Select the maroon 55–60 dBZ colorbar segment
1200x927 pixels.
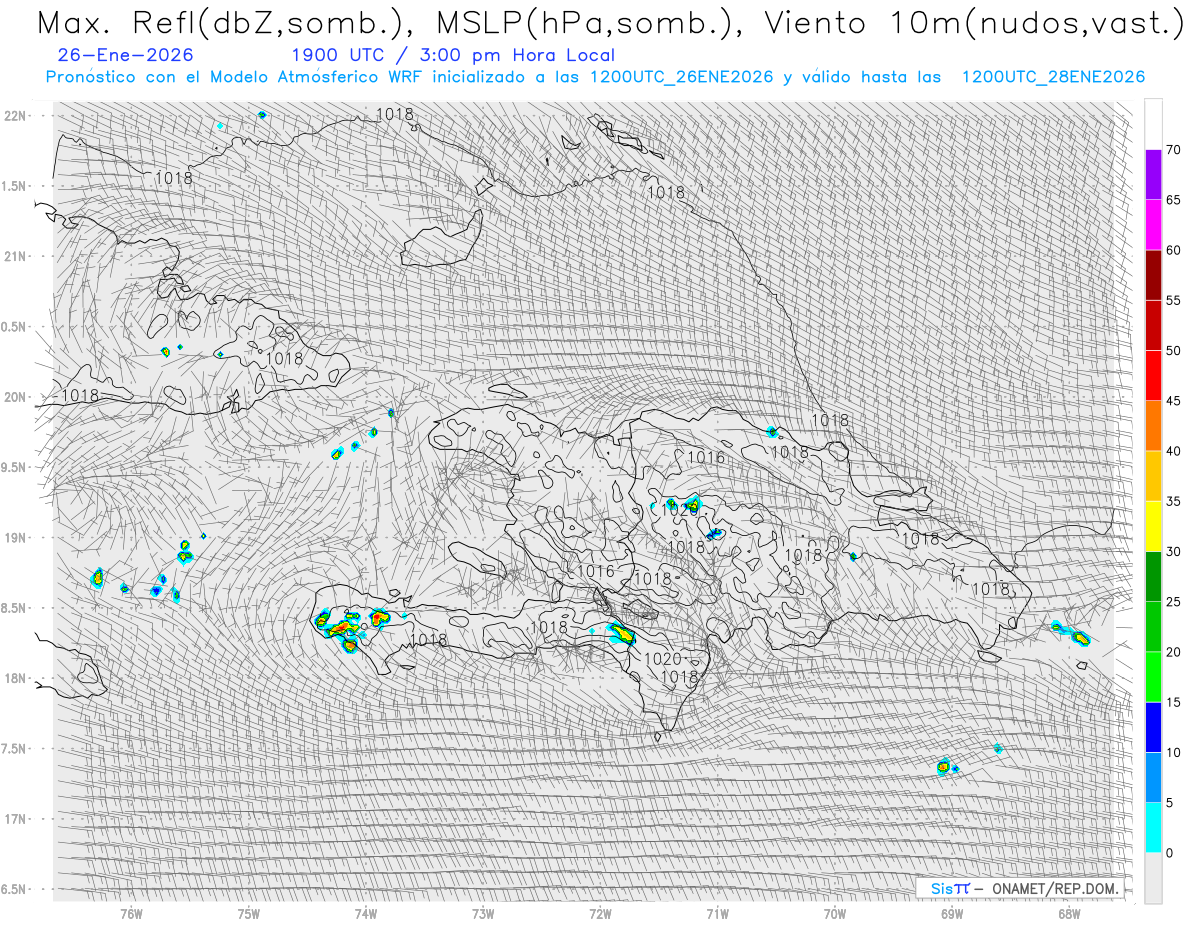click(1153, 275)
